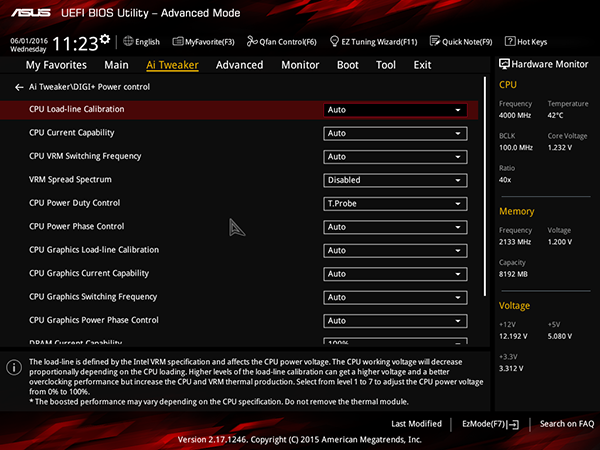Change language via English label

[x=147, y=42]
